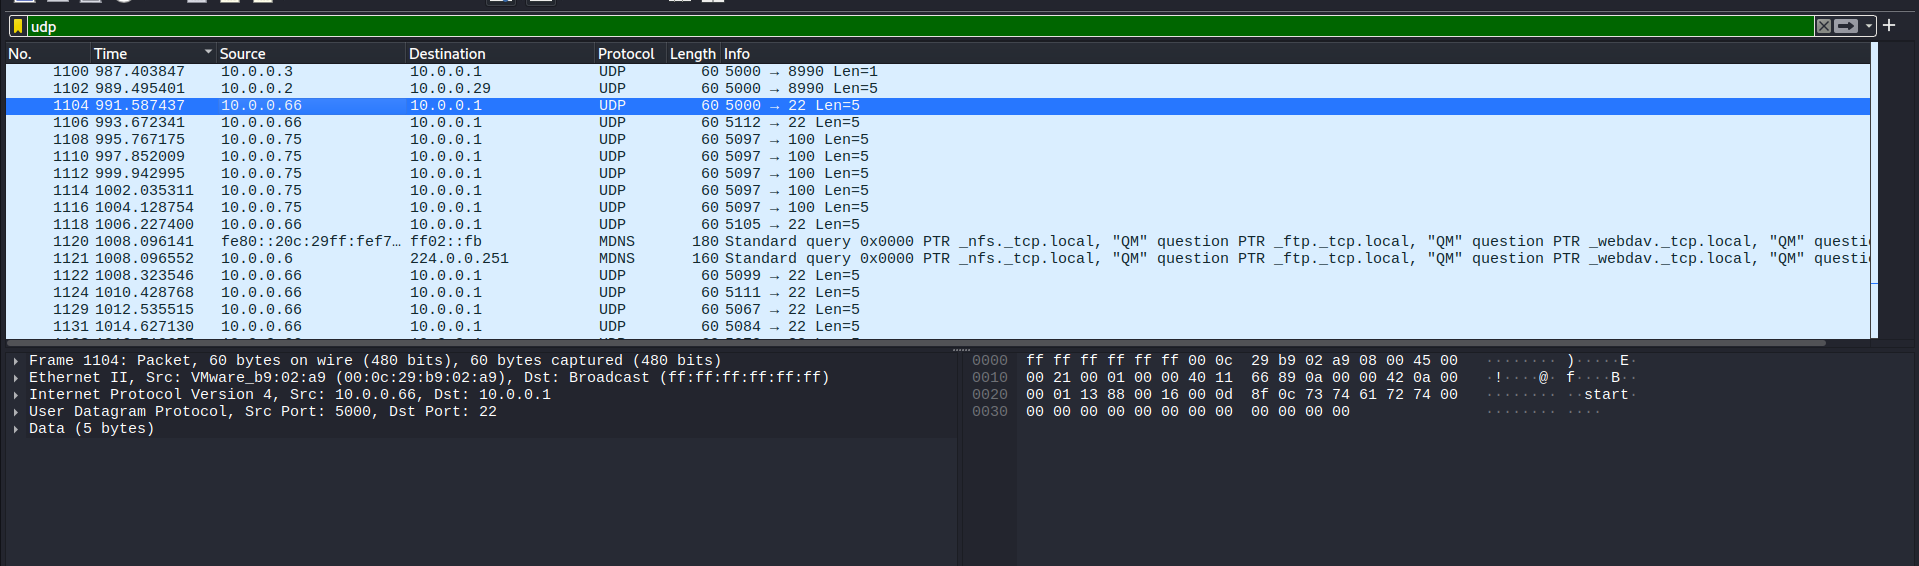Sort packets by Source column header
Viewport: 1919px width, 566px height.
point(242,54)
